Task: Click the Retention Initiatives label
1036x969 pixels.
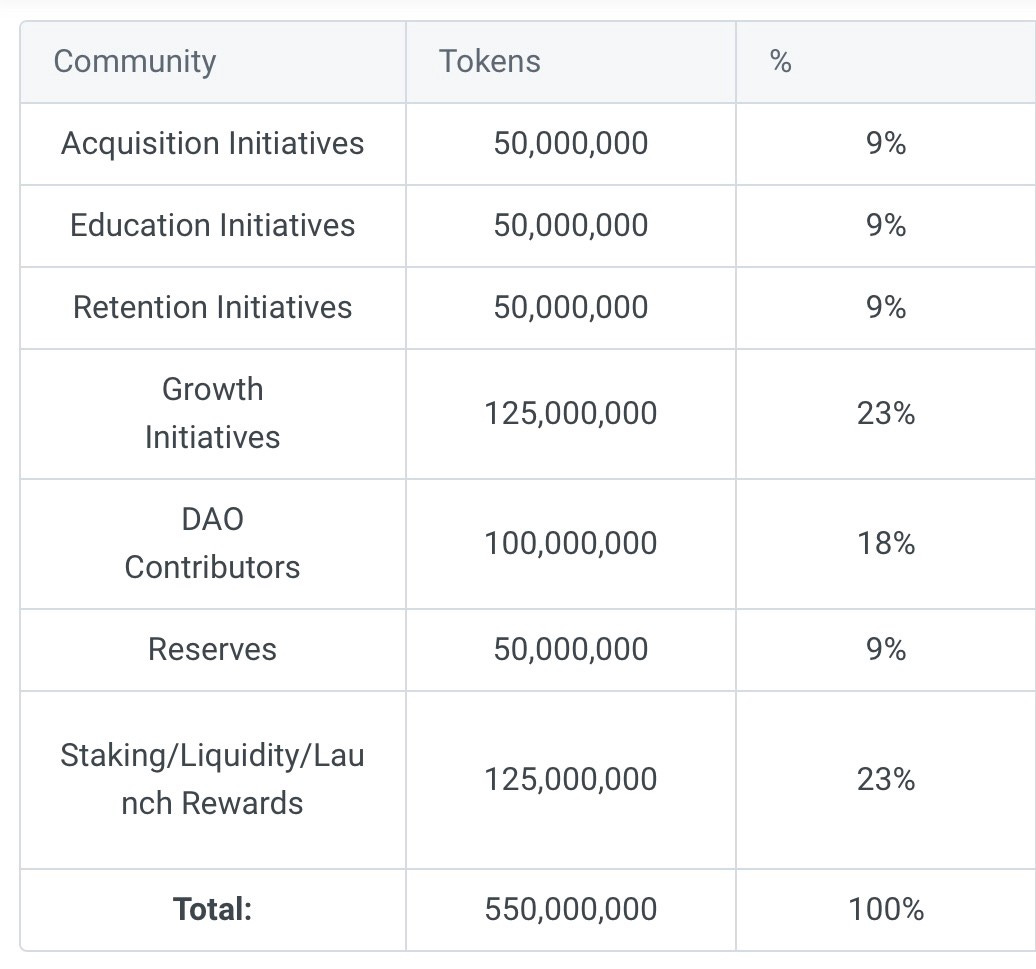Action: pos(212,307)
